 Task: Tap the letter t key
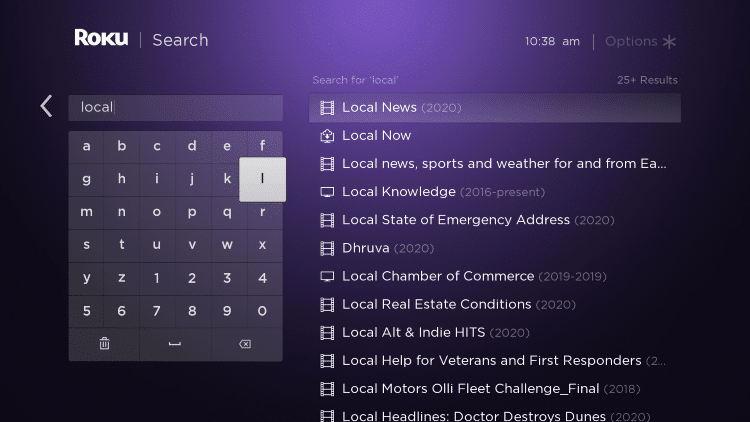(x=121, y=245)
